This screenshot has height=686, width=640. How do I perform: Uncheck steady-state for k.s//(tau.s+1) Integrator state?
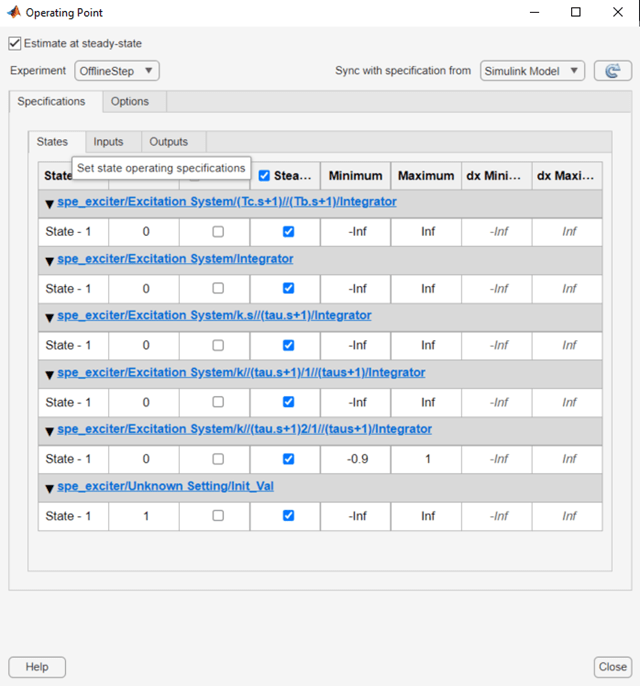[x=288, y=345]
